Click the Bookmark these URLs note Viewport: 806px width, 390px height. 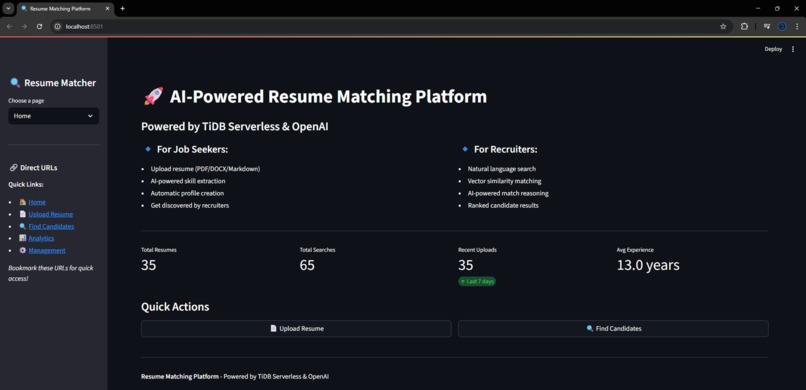click(x=50, y=273)
